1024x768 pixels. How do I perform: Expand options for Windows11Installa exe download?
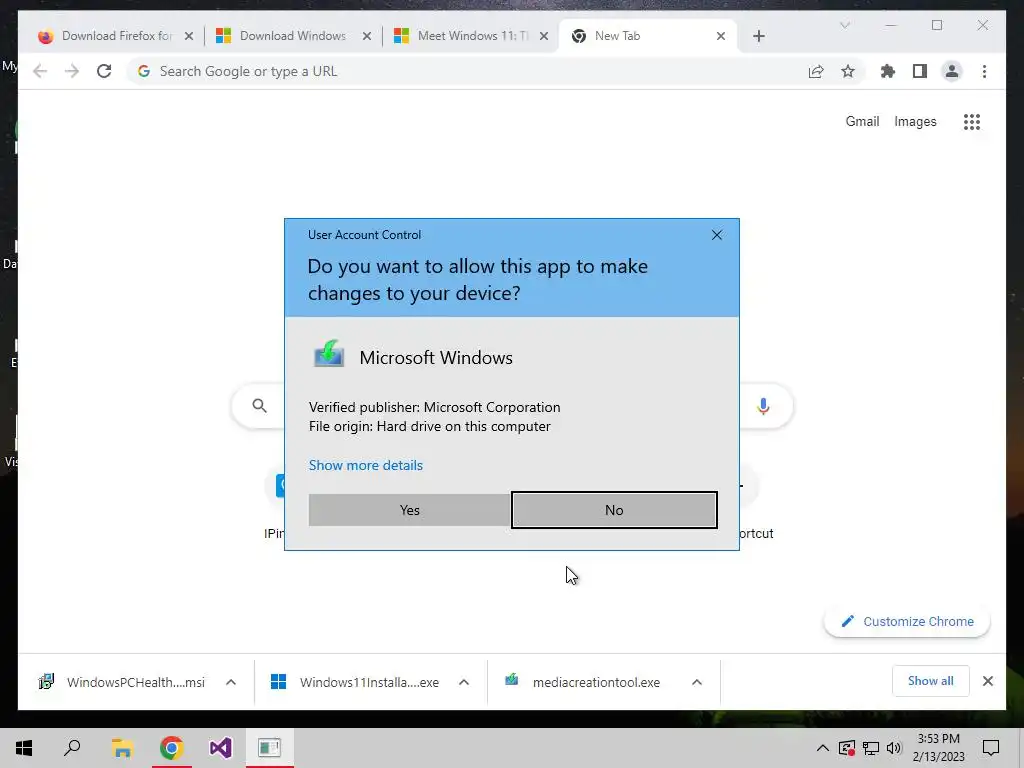coord(464,682)
